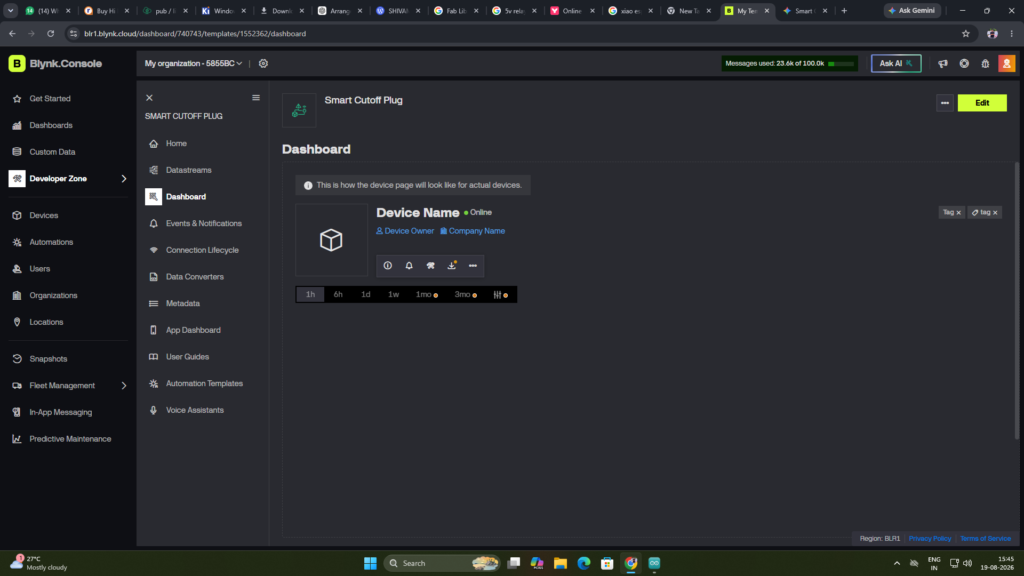Open Windows Start menu

(x=370, y=564)
